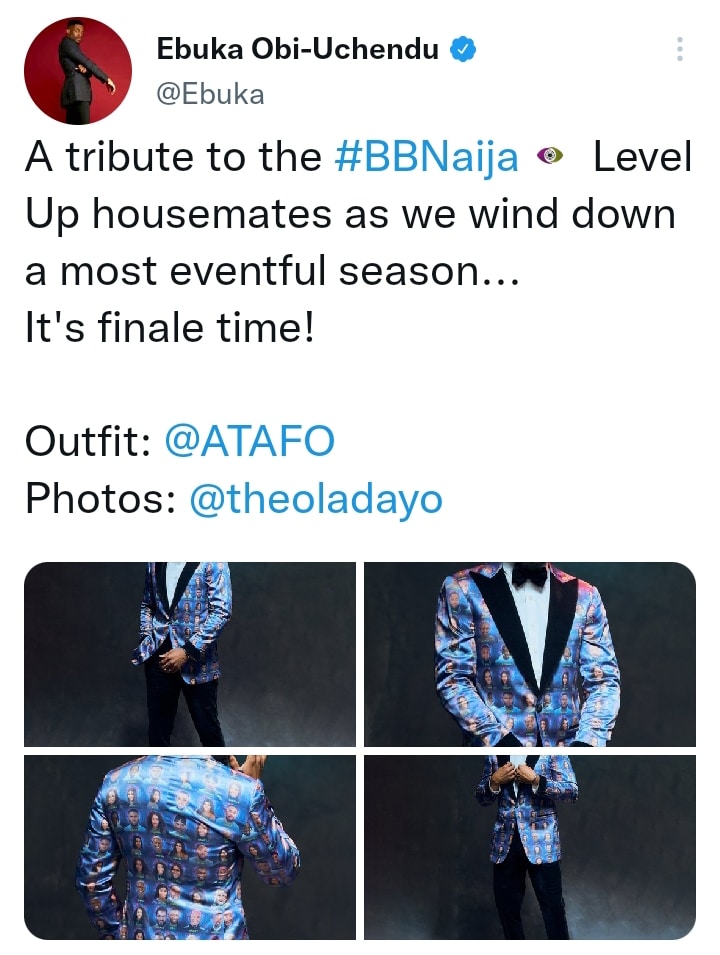Click the words "Level" after the eye emoji
Screen dimensions: 720x955
642,158
